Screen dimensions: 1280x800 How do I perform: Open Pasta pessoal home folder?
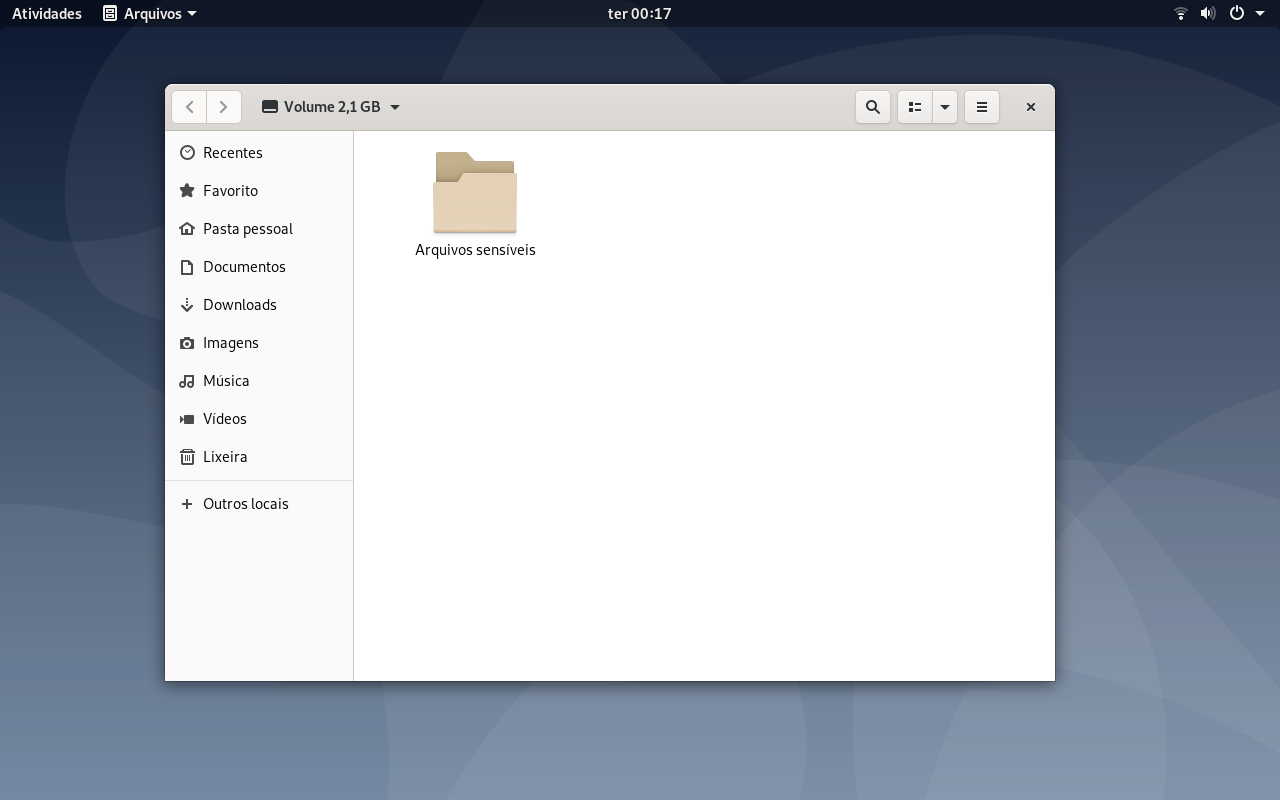coord(259,229)
